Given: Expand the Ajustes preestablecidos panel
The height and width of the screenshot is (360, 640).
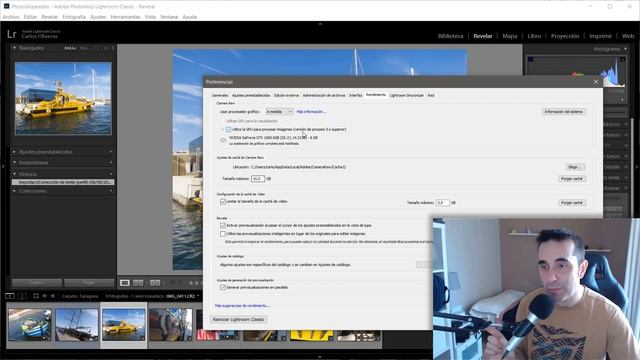Looking at the screenshot, I should click(x=15, y=152).
